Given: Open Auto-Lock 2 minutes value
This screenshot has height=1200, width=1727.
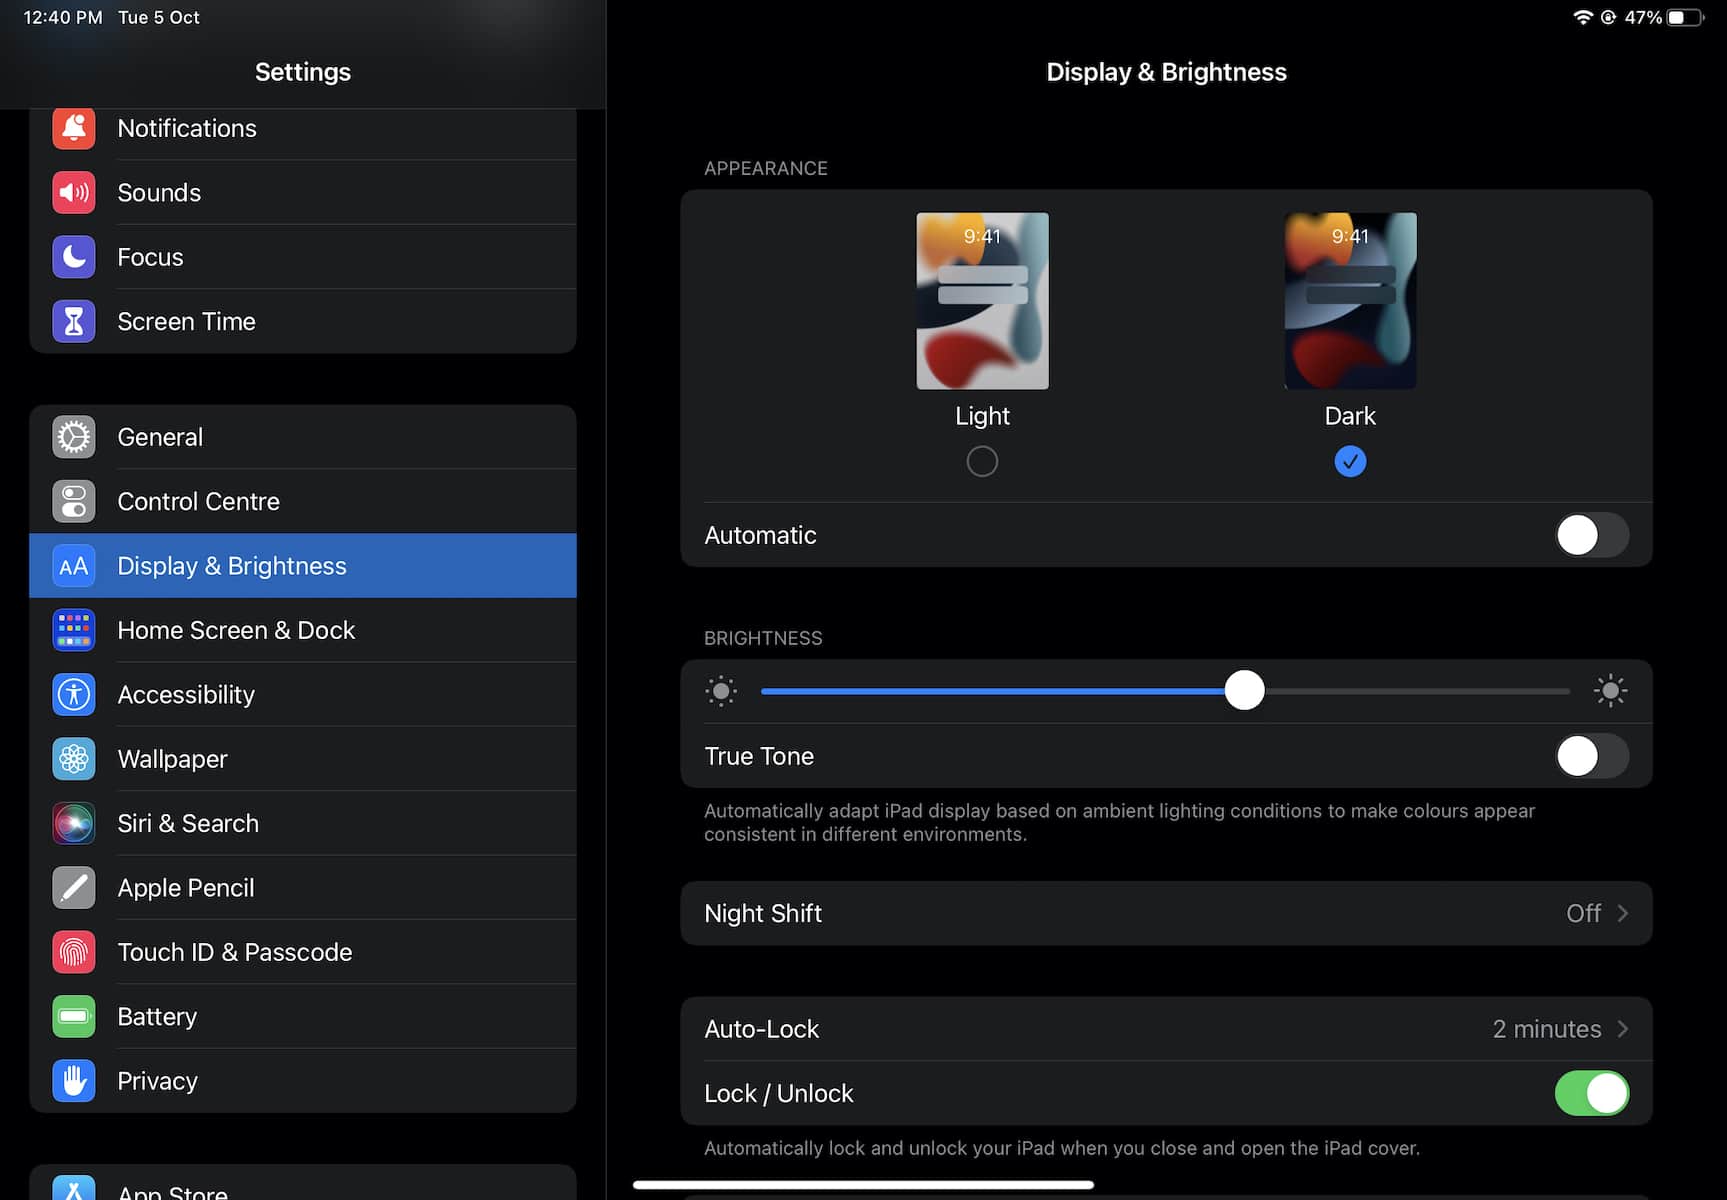Looking at the screenshot, I should [1546, 1029].
